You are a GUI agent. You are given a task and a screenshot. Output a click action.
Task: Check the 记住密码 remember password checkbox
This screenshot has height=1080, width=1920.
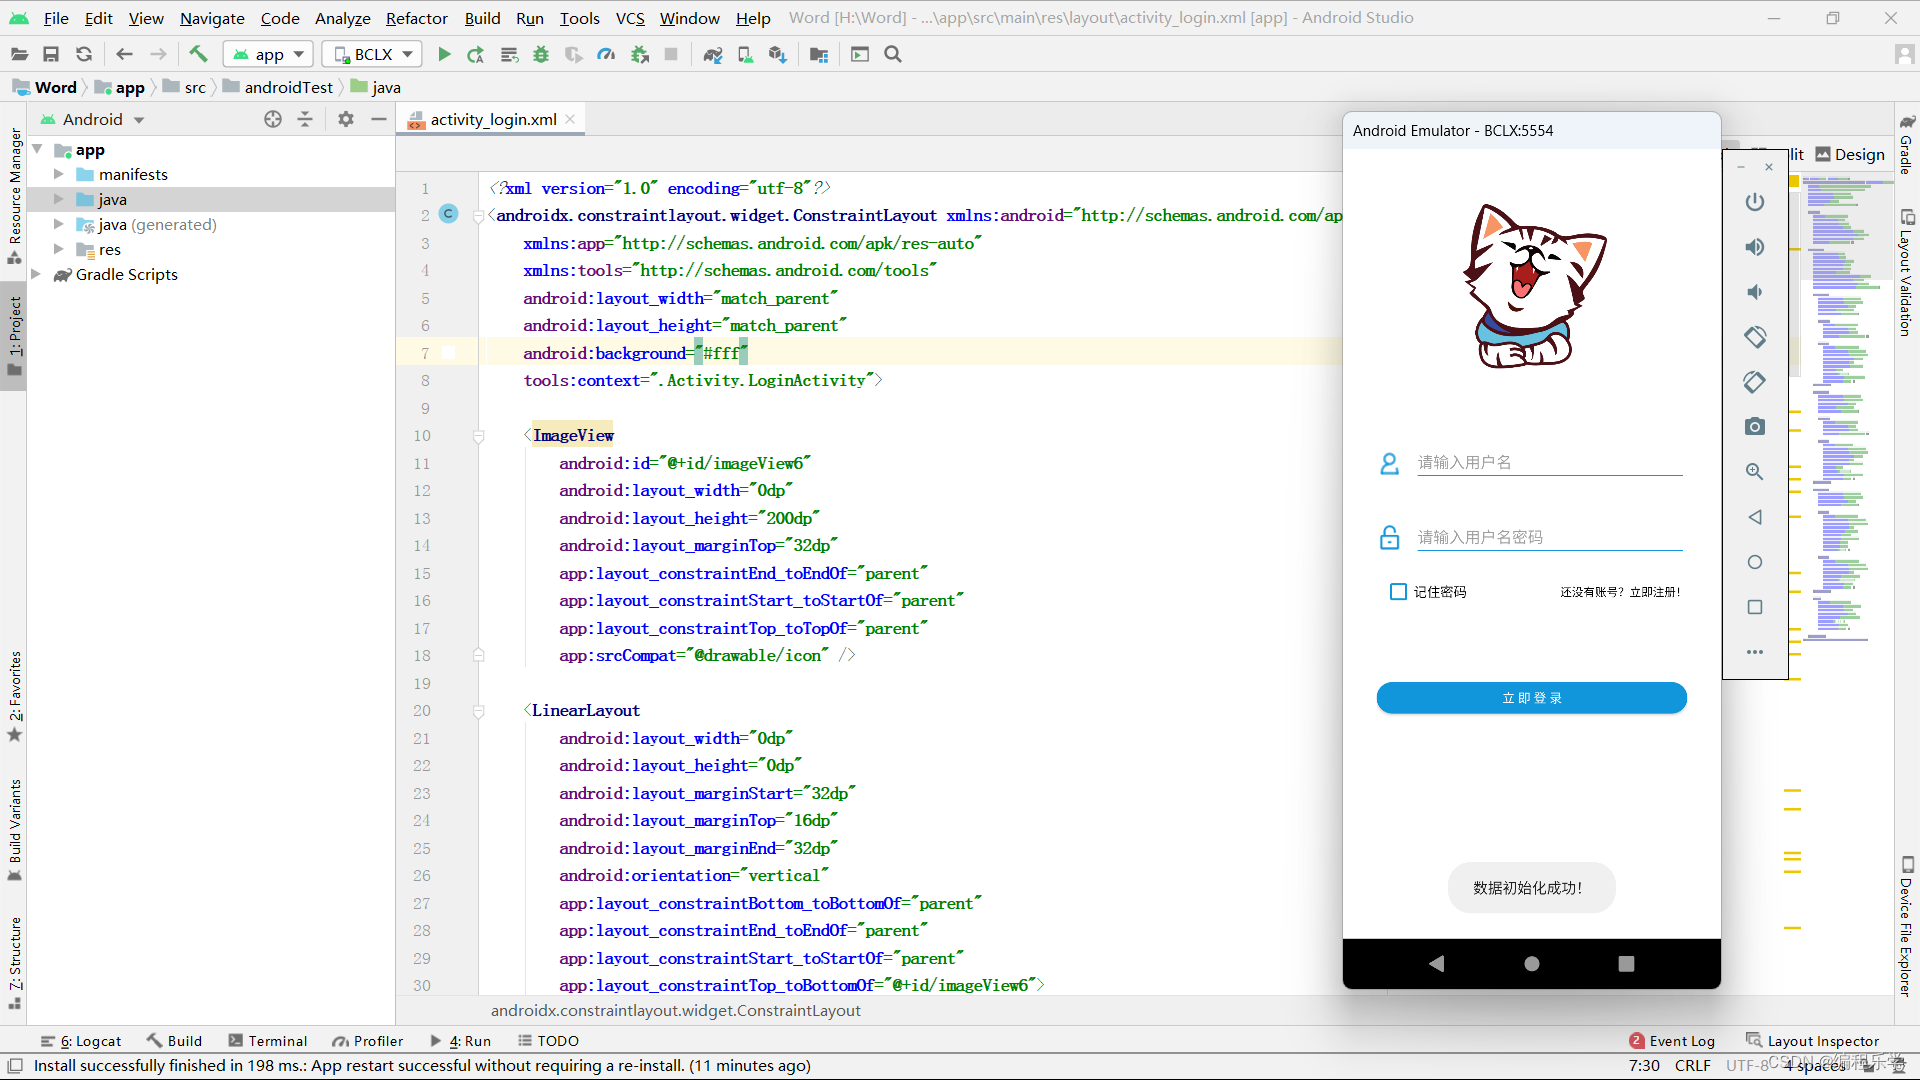(x=1398, y=592)
